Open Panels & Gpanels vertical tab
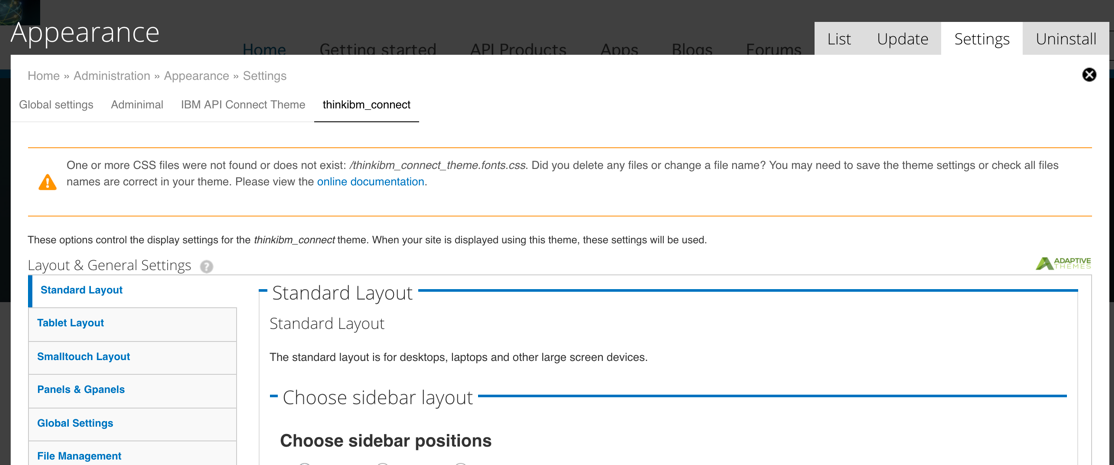Screen dimensions: 1114x465 pos(133,390)
